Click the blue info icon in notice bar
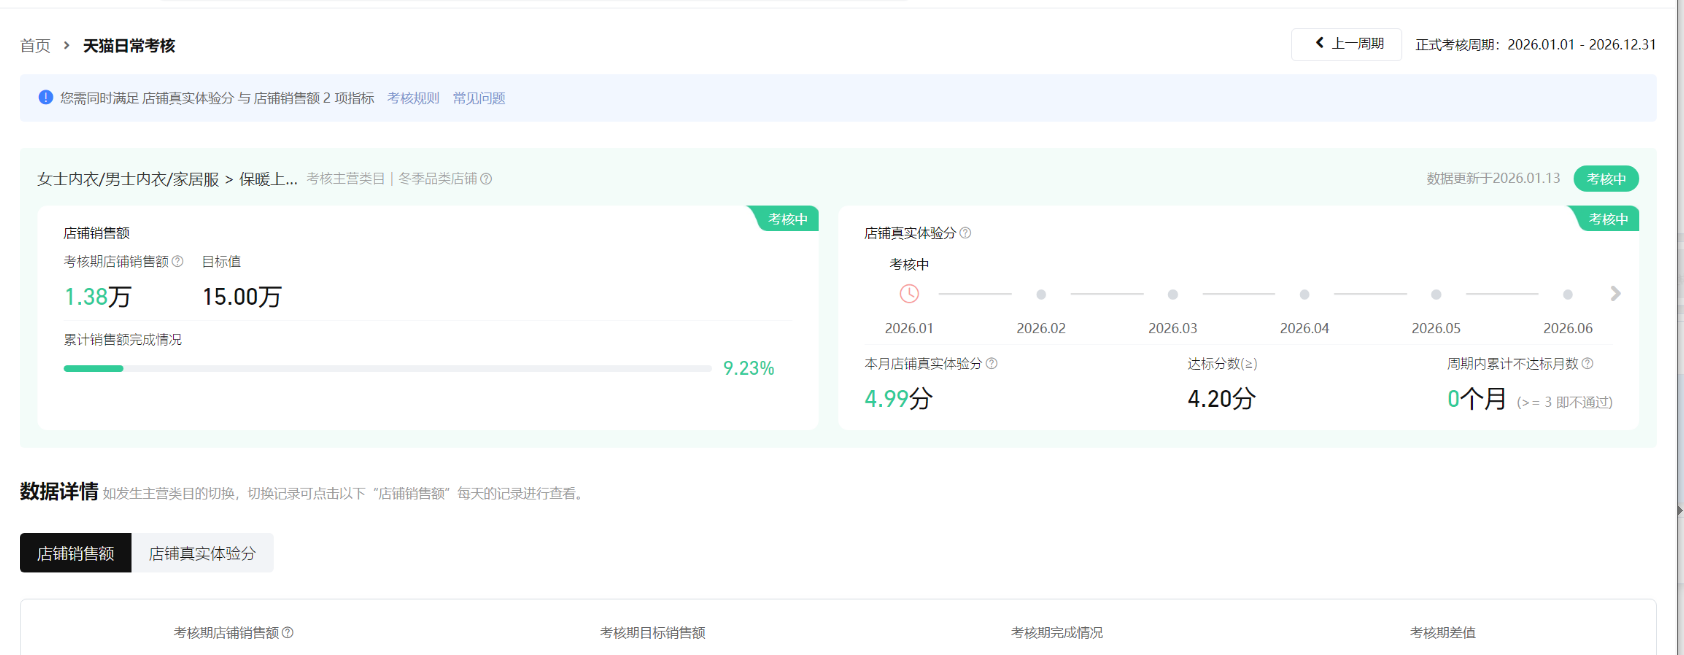Viewport: 1684px width, 655px height. click(45, 97)
